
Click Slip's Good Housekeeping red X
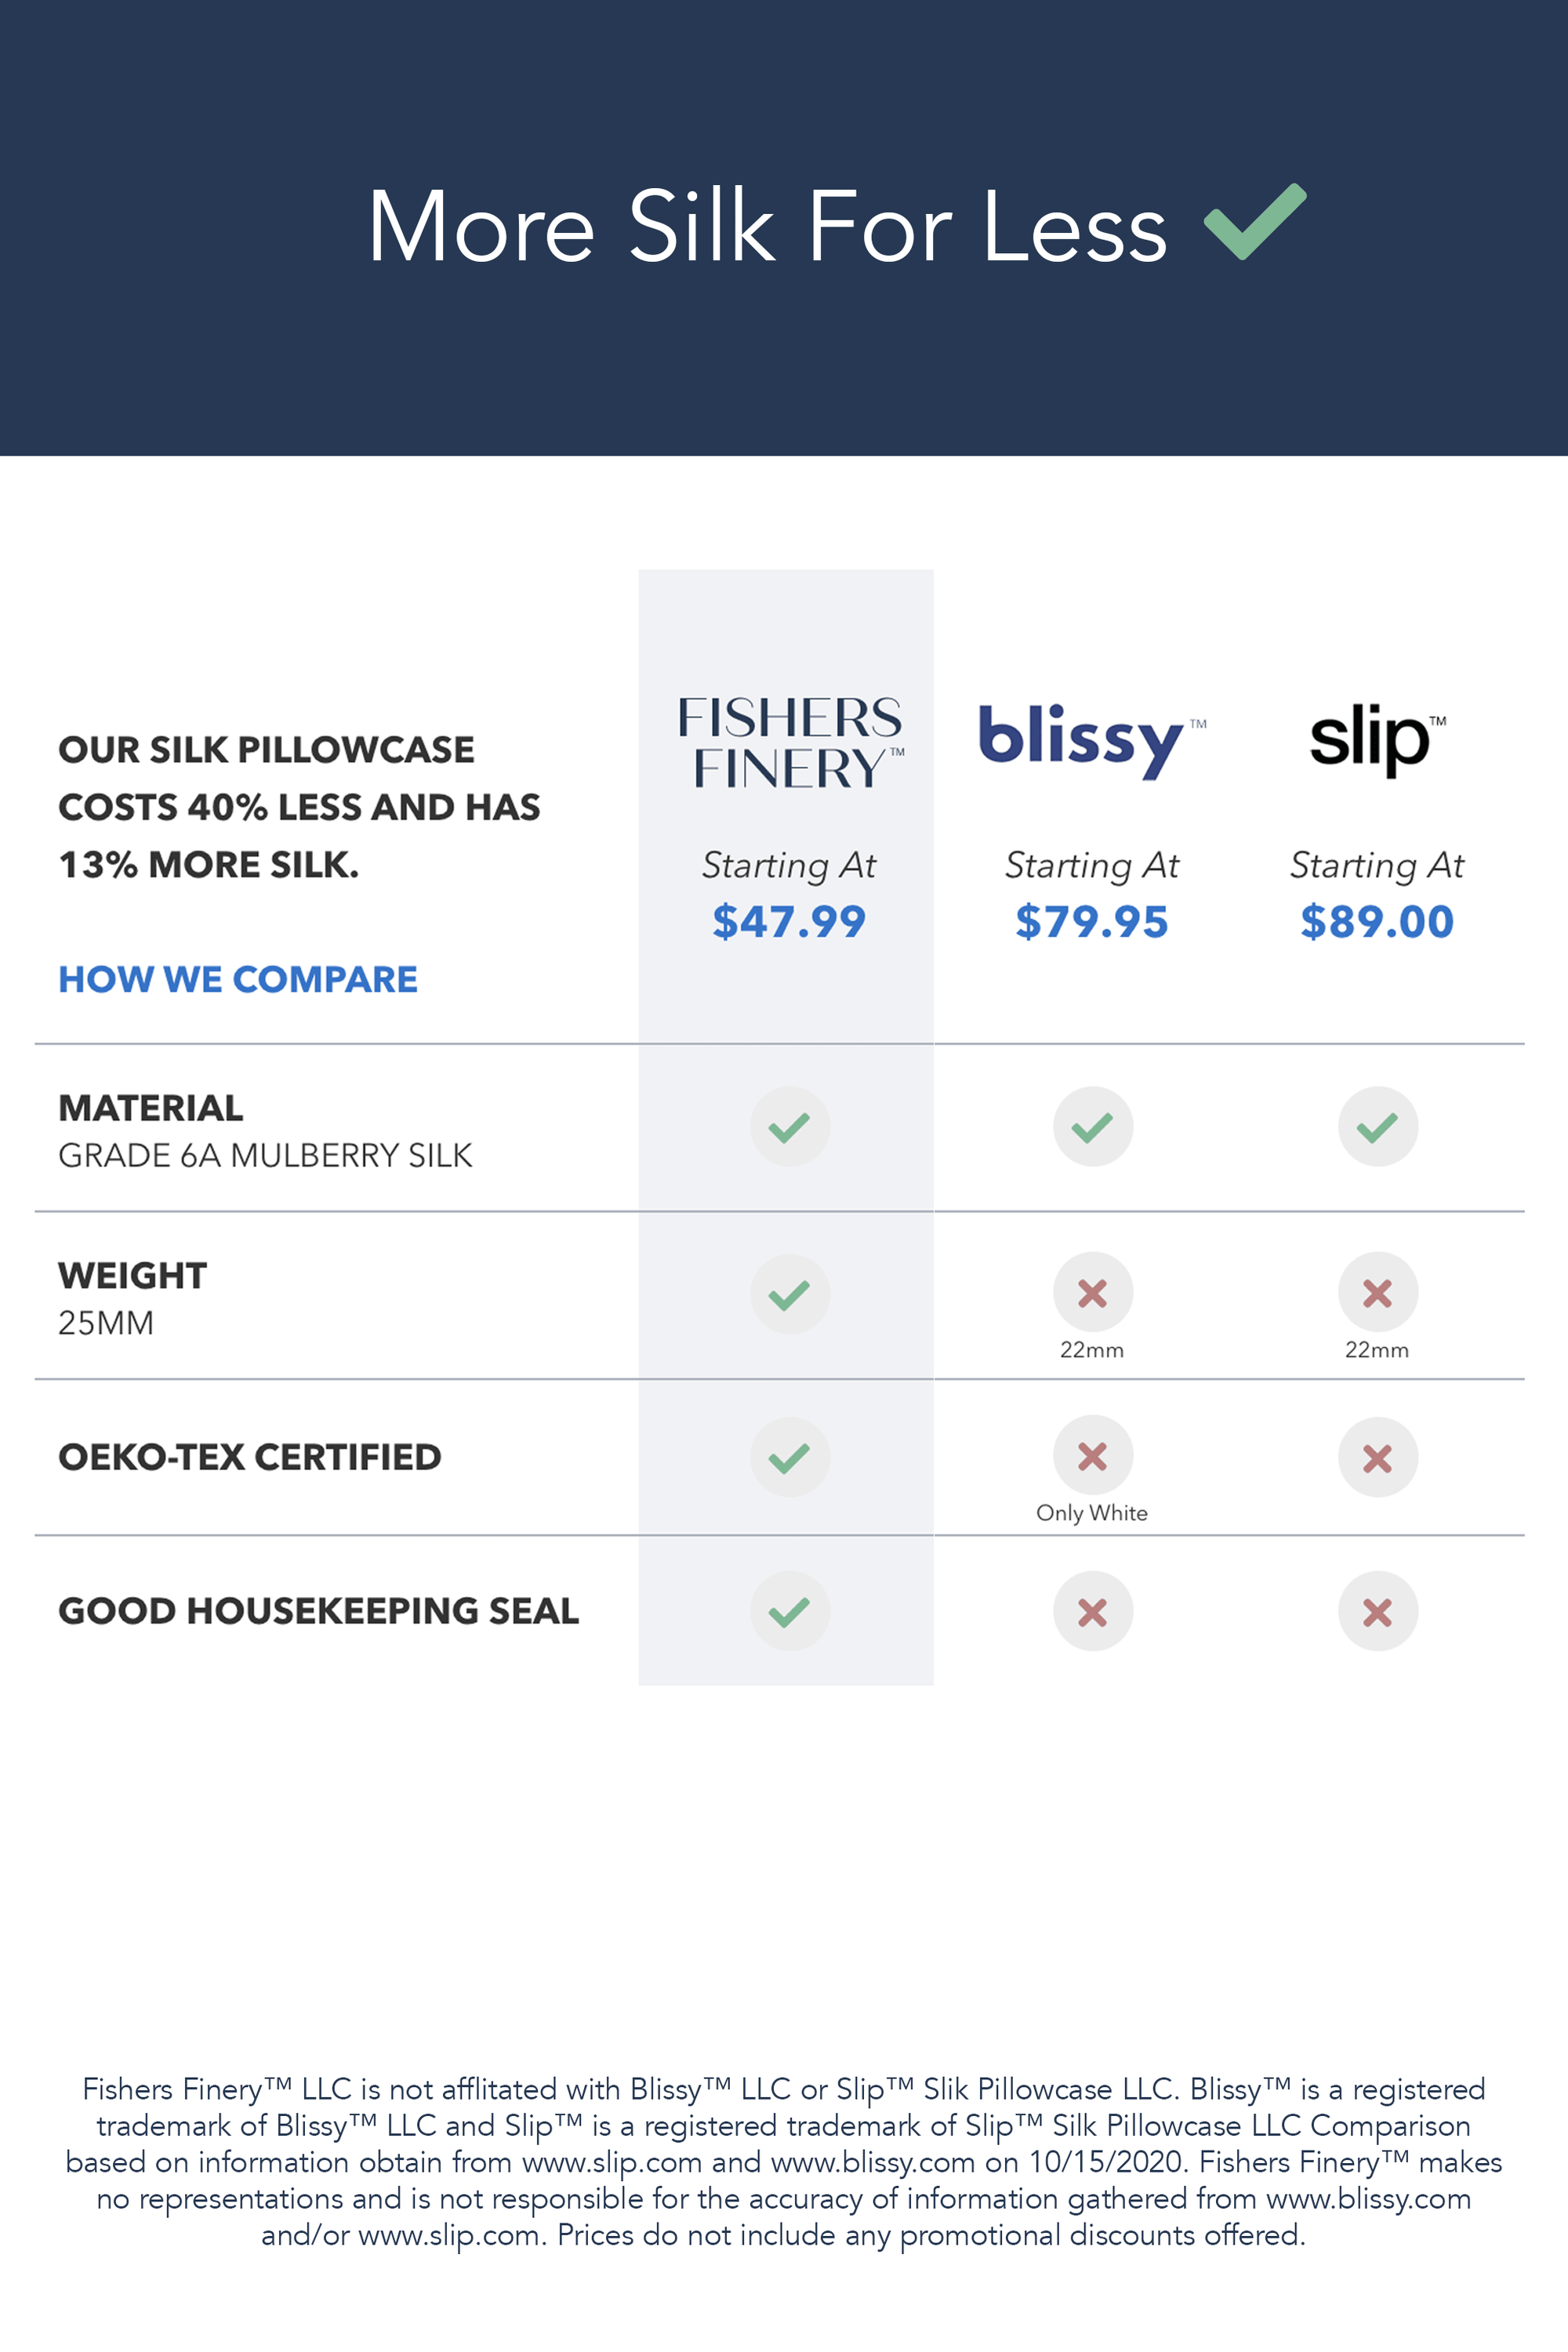pyautogui.click(x=1377, y=1611)
